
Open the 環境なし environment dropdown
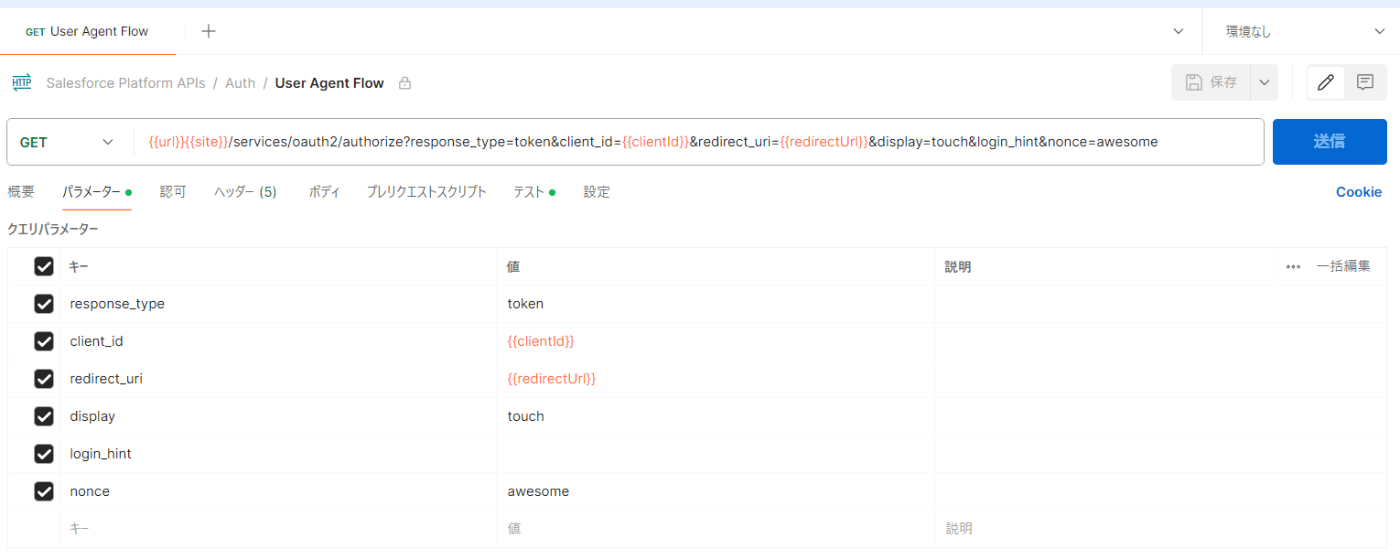pos(1305,31)
